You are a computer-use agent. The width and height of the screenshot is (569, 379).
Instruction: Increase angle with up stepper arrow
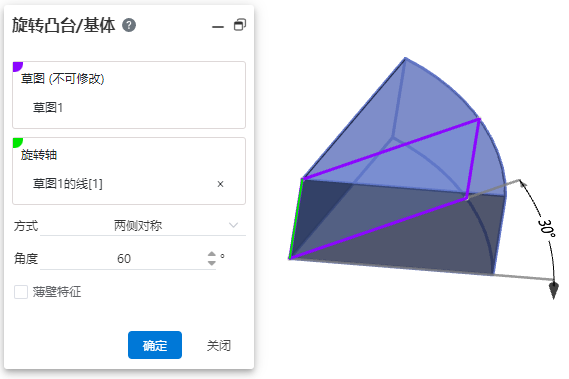212,254
